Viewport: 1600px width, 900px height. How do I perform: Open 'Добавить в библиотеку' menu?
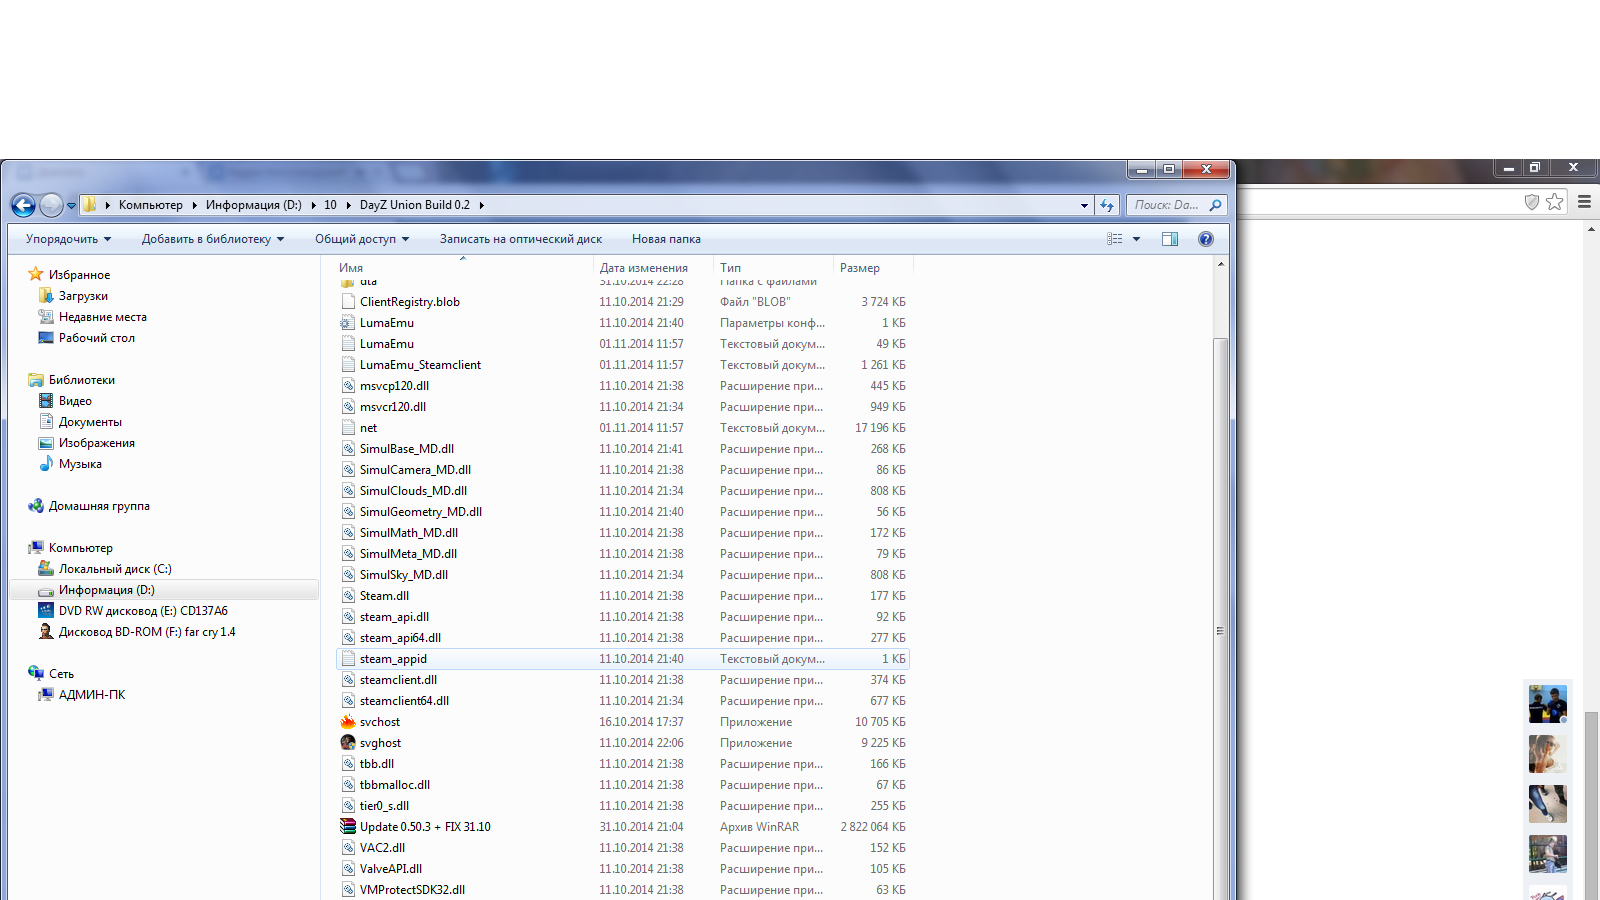213,239
